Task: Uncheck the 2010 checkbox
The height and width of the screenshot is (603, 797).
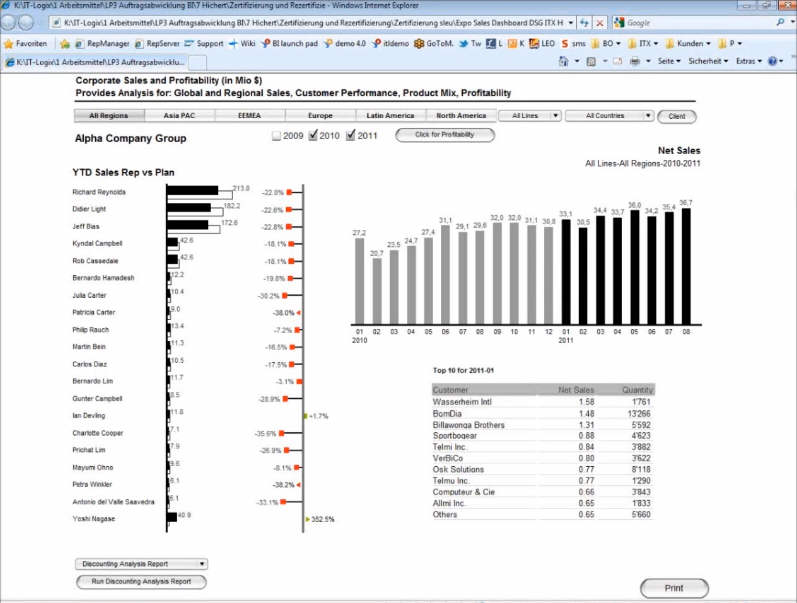Action: [313, 135]
